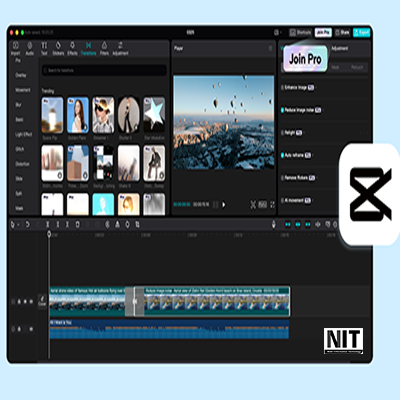The height and width of the screenshot is (400, 400).
Task: Switch to the Adjustment tab in right panel
Action: (x=339, y=49)
